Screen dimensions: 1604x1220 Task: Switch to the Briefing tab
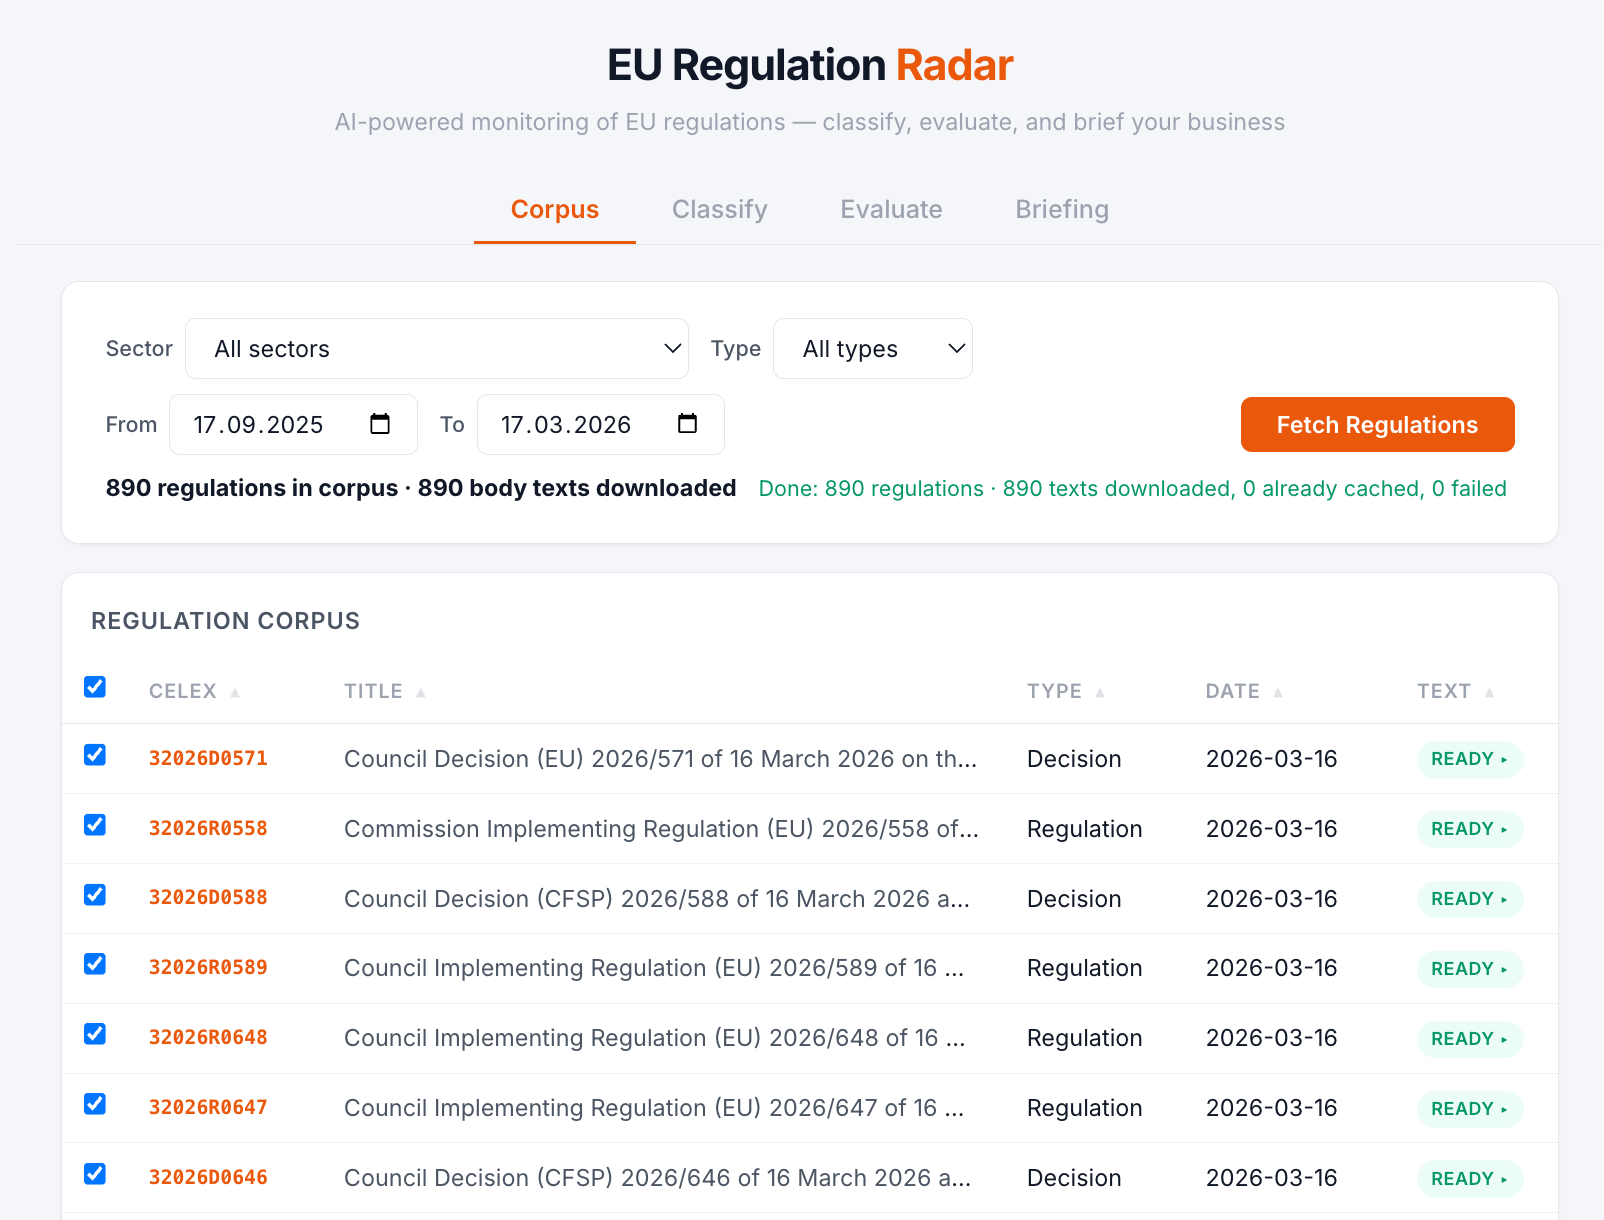click(1062, 210)
